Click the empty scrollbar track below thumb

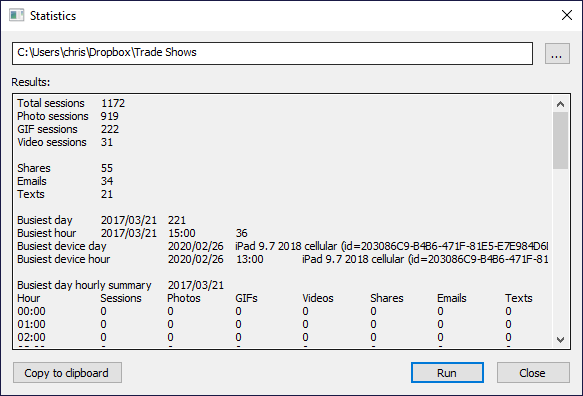coord(560,250)
